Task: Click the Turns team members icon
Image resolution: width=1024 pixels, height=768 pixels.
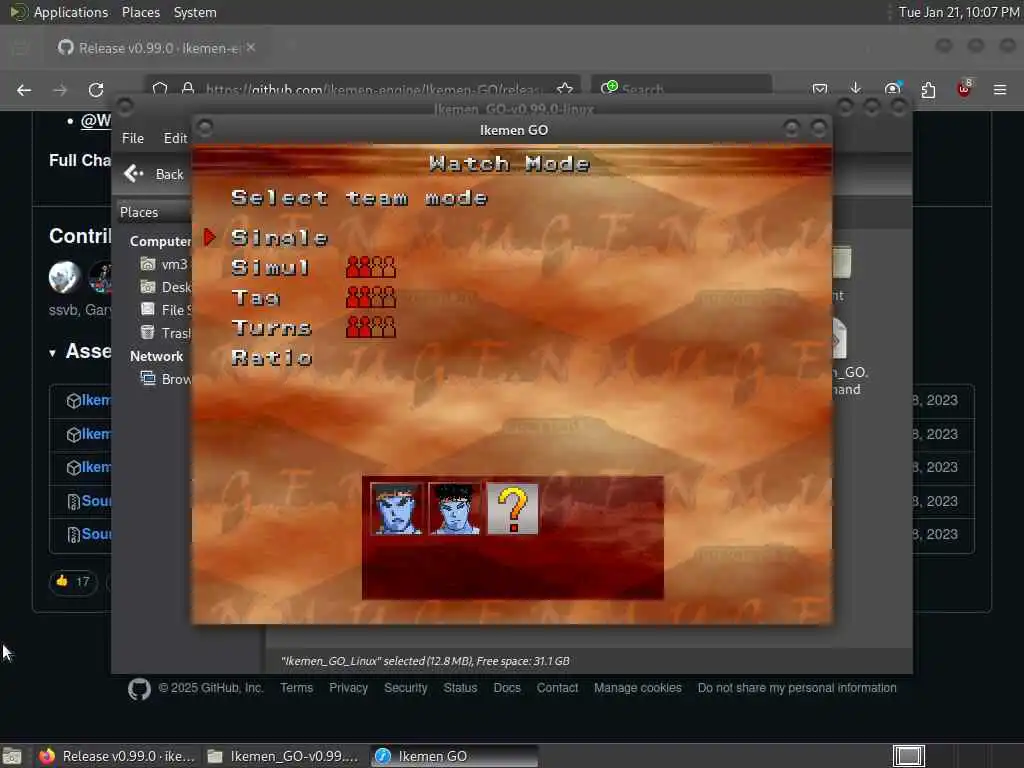Action: 371,327
